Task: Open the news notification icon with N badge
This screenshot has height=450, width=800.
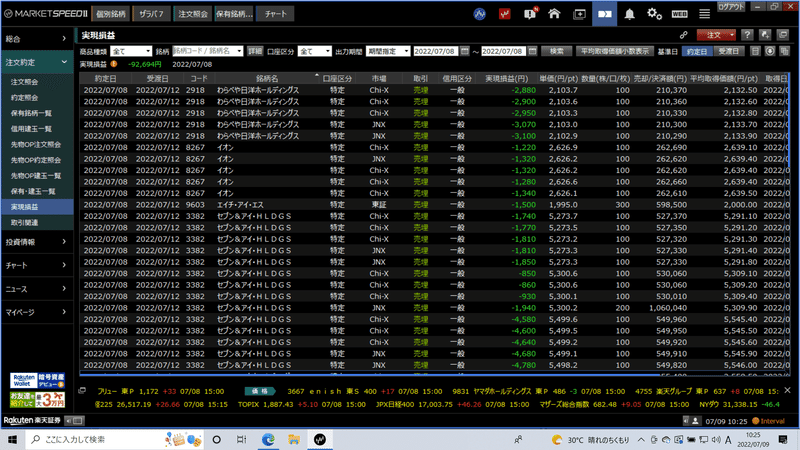Action: [530, 14]
